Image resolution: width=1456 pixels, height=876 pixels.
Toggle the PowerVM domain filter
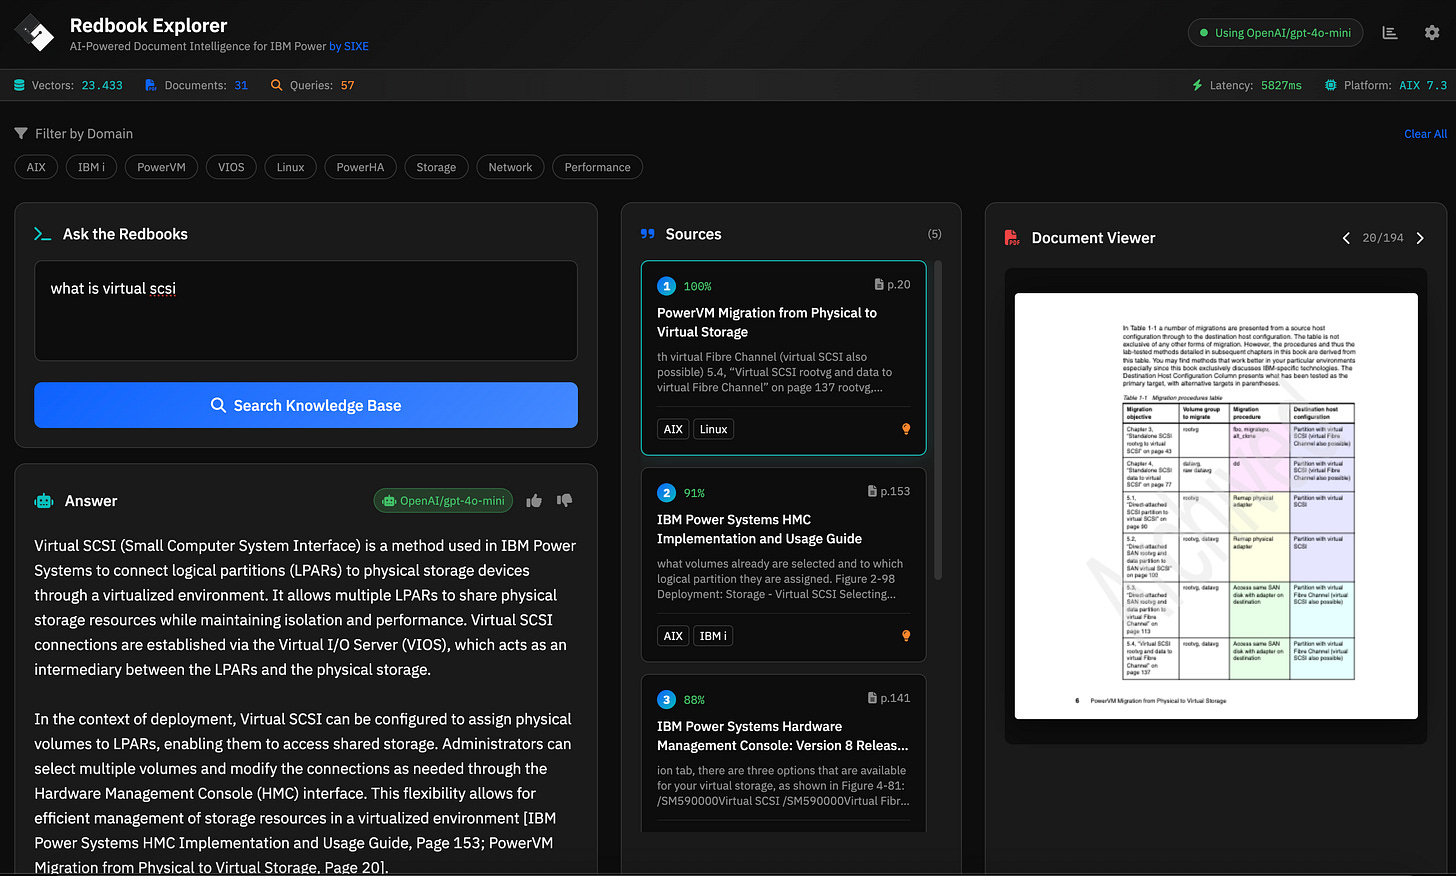pos(161,167)
